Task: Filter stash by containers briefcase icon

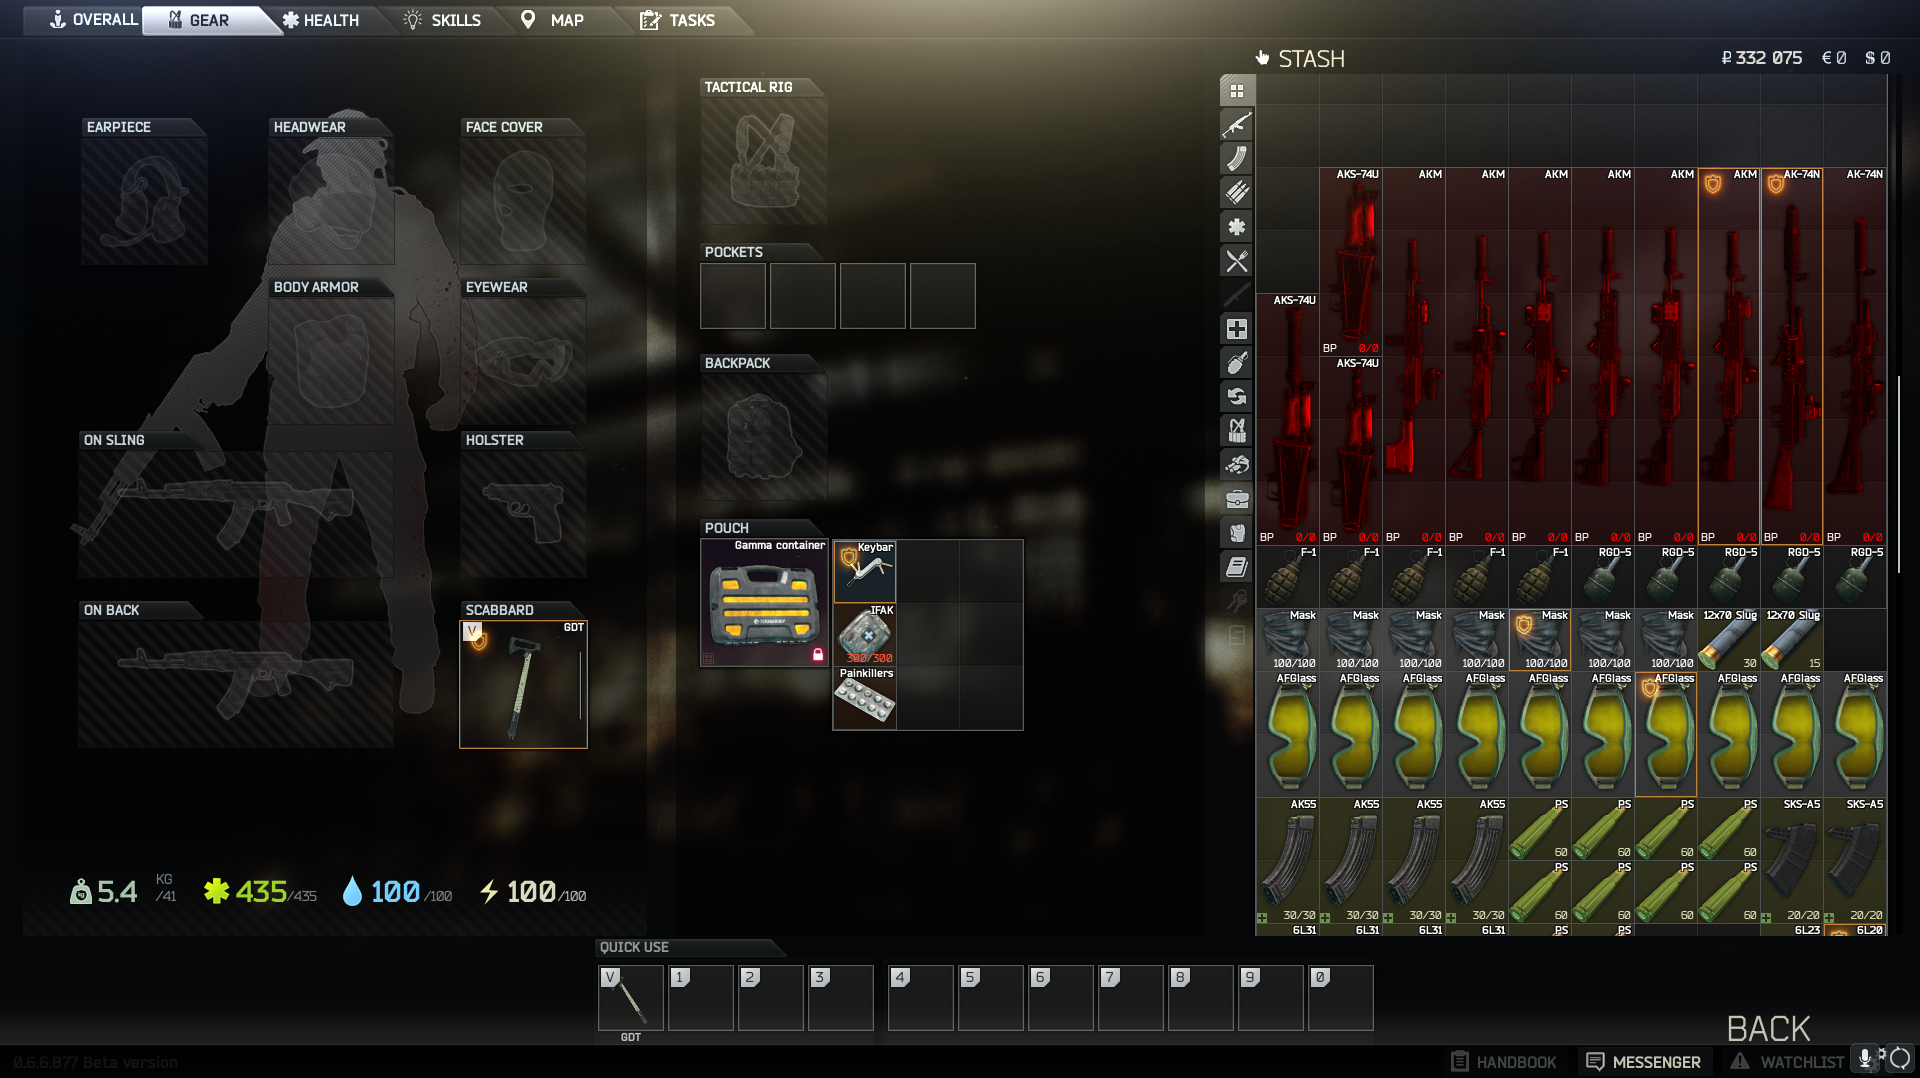Action: click(1237, 499)
